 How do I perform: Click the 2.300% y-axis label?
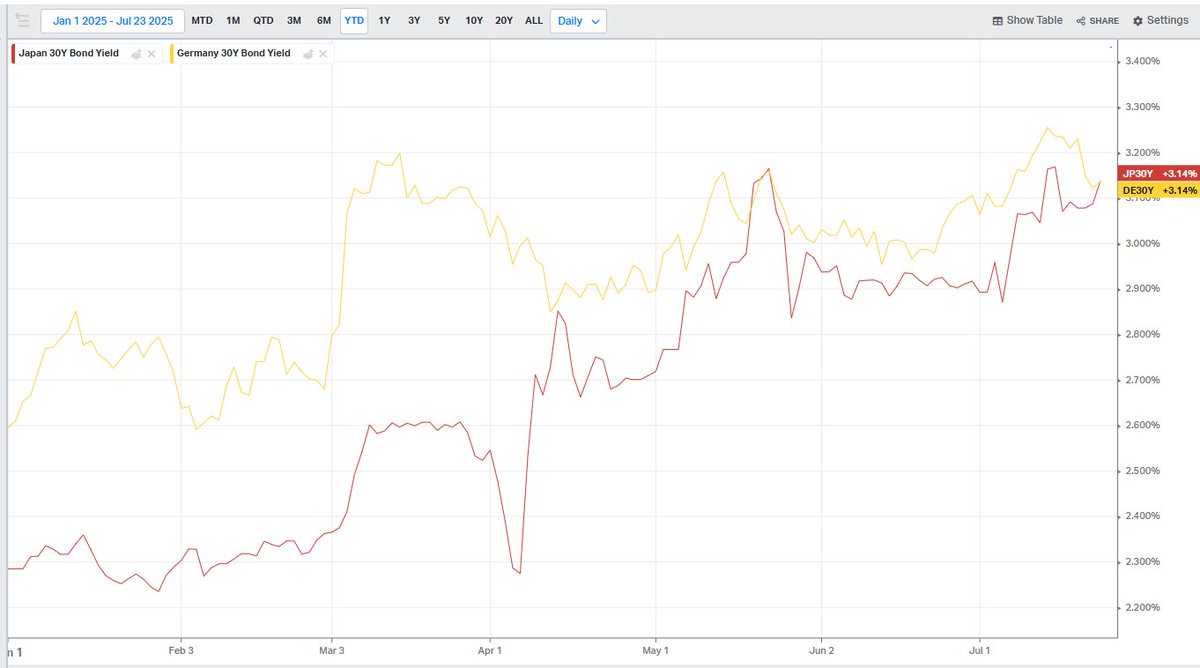[1142, 562]
